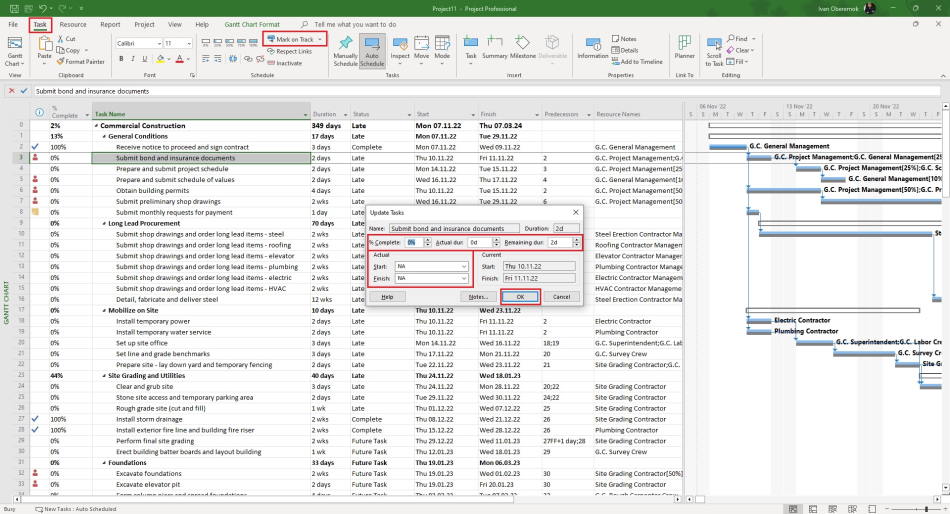Click the Respect Links command
This screenshot has width=950, height=514.
290,52
